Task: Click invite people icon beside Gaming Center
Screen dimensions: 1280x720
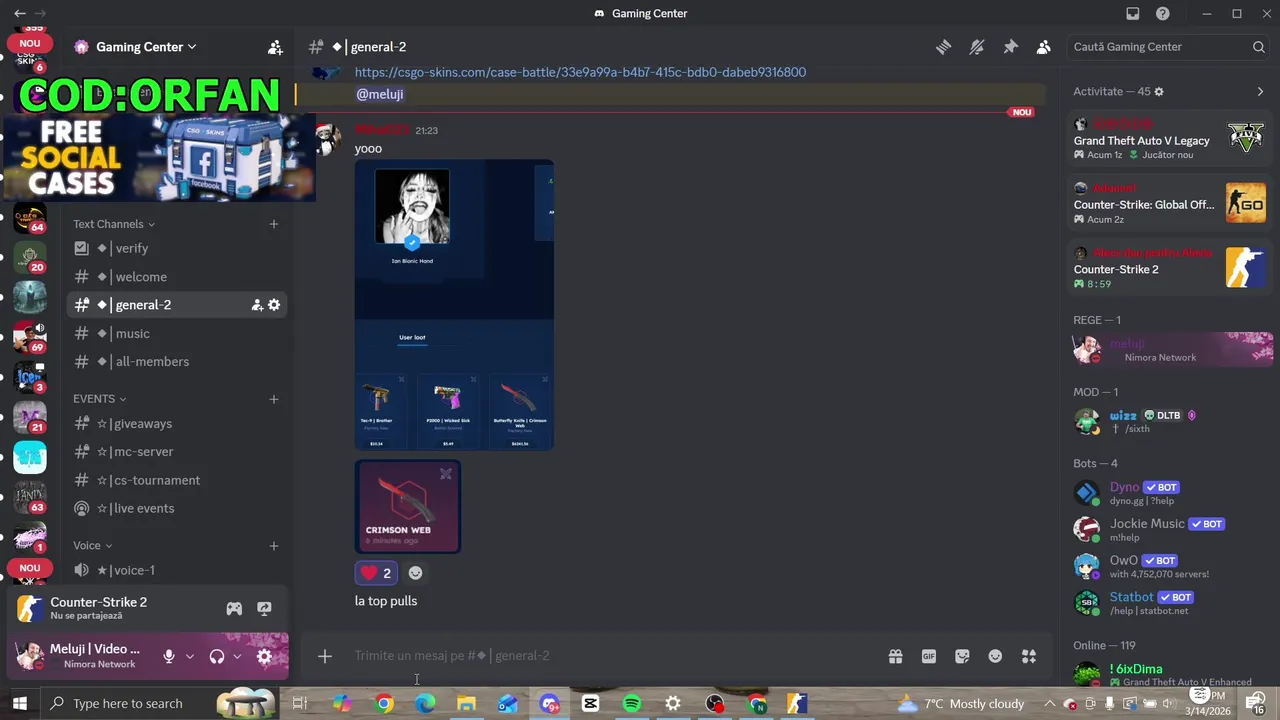Action: pyautogui.click(x=275, y=47)
